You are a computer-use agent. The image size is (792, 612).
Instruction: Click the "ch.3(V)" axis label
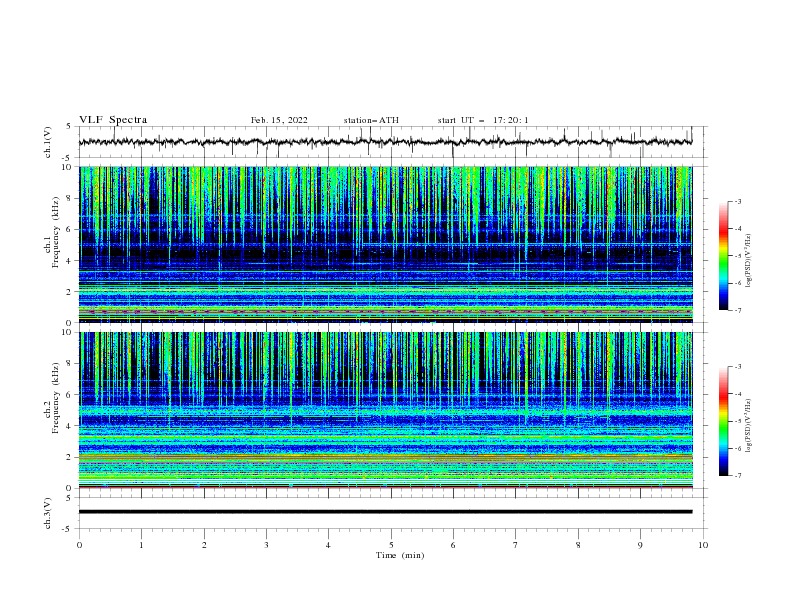point(48,513)
